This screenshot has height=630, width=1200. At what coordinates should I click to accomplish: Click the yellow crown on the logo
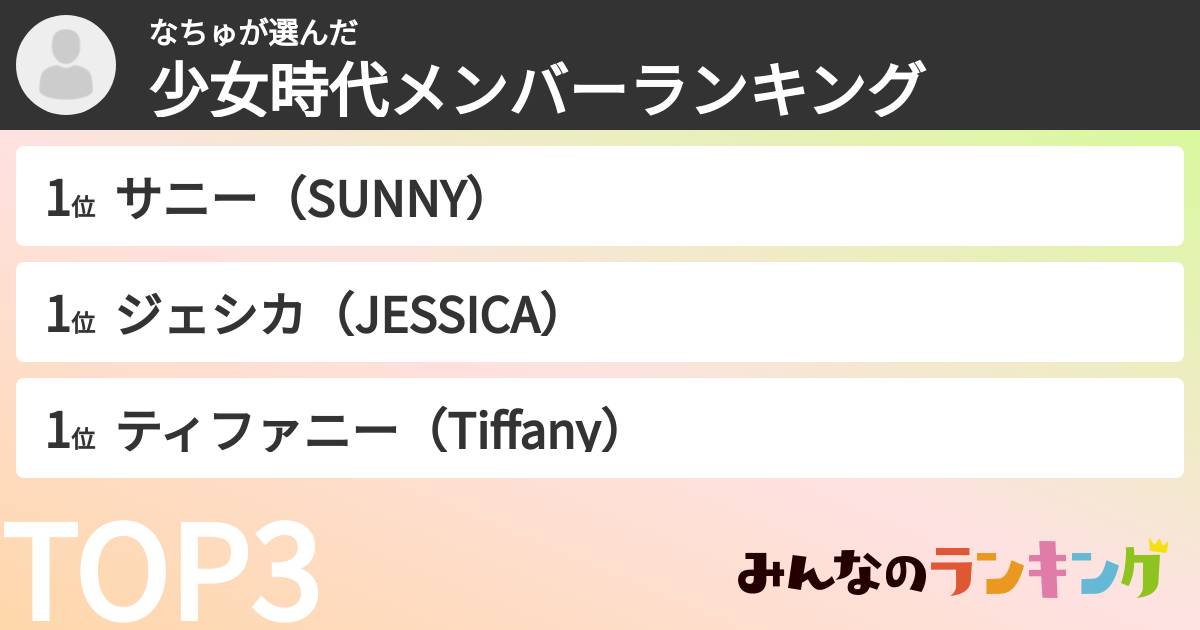tap(1157, 547)
